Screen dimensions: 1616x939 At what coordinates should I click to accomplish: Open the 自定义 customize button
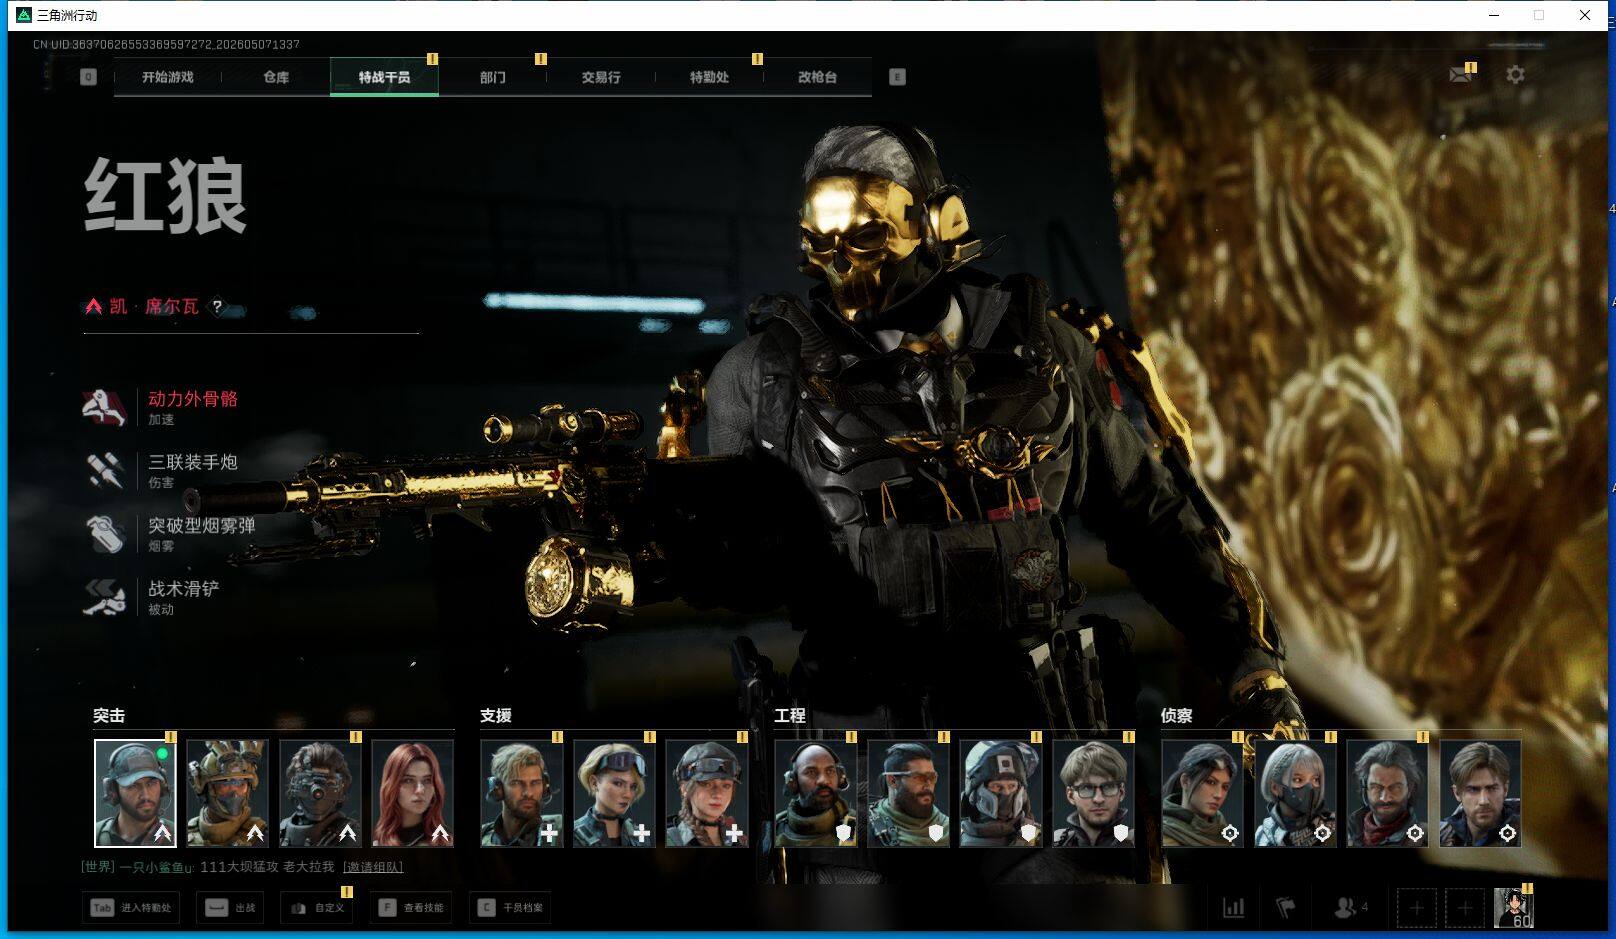click(x=317, y=908)
